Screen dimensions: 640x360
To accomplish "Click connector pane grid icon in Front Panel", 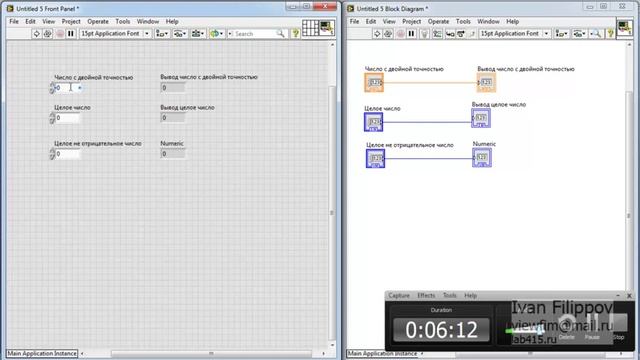I will coord(310,28).
